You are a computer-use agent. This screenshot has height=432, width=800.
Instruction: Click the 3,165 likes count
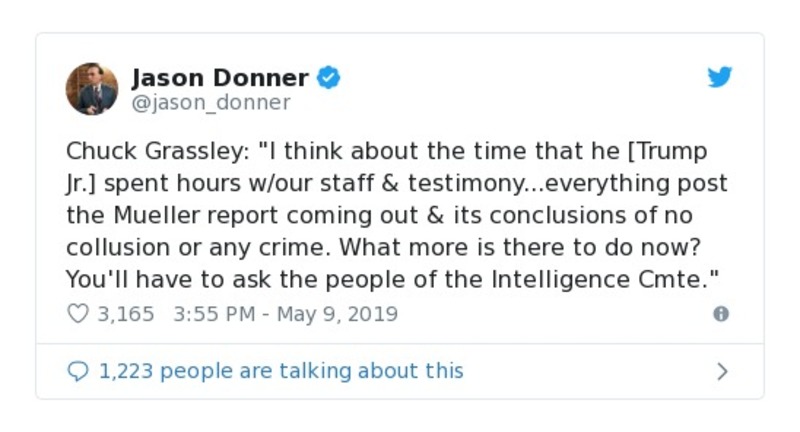click(x=126, y=314)
